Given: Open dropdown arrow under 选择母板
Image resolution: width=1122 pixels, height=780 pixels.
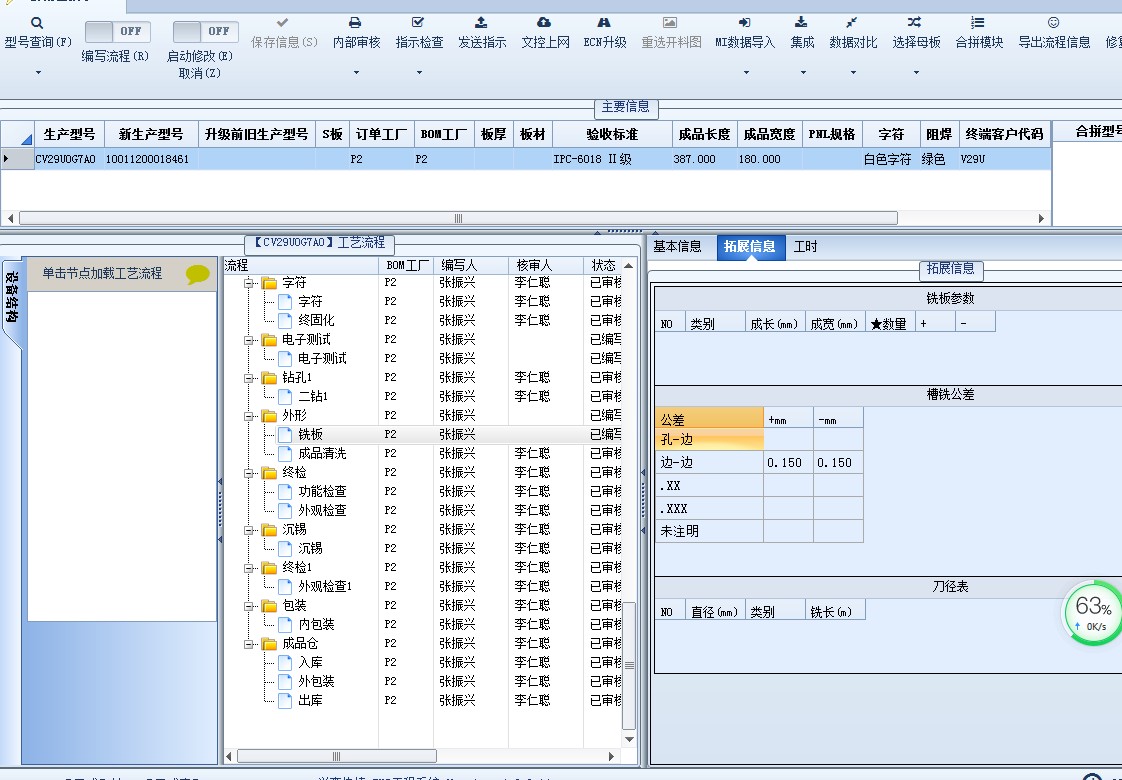Looking at the screenshot, I should coord(916,72).
